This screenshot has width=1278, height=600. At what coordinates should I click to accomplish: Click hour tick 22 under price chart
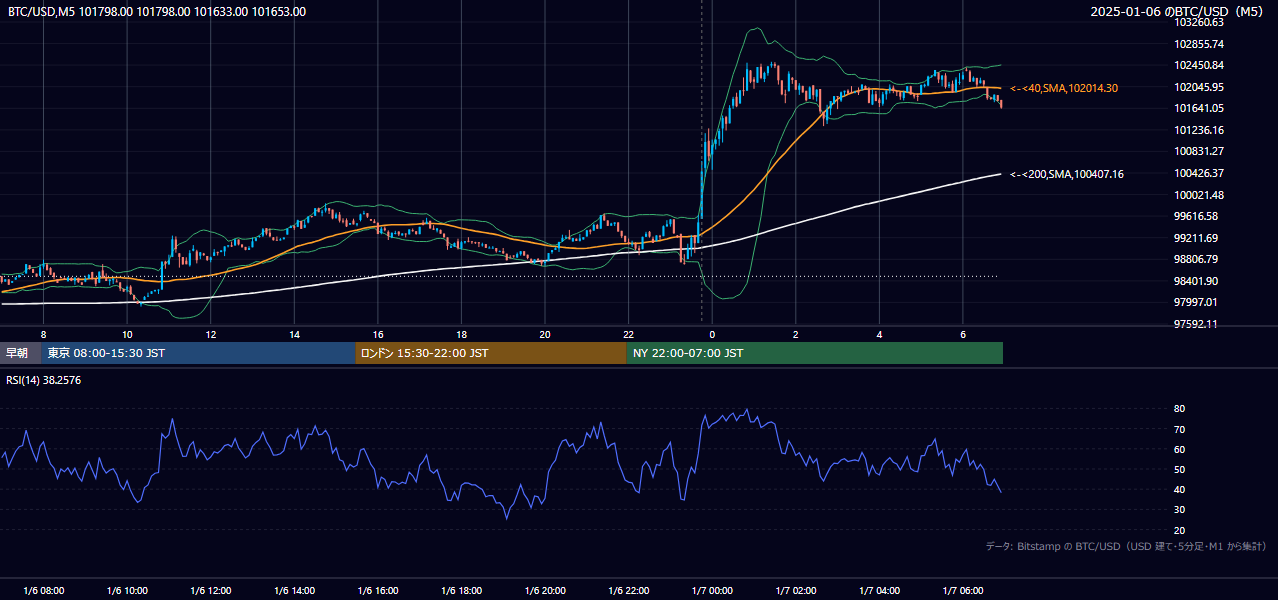pos(628,334)
